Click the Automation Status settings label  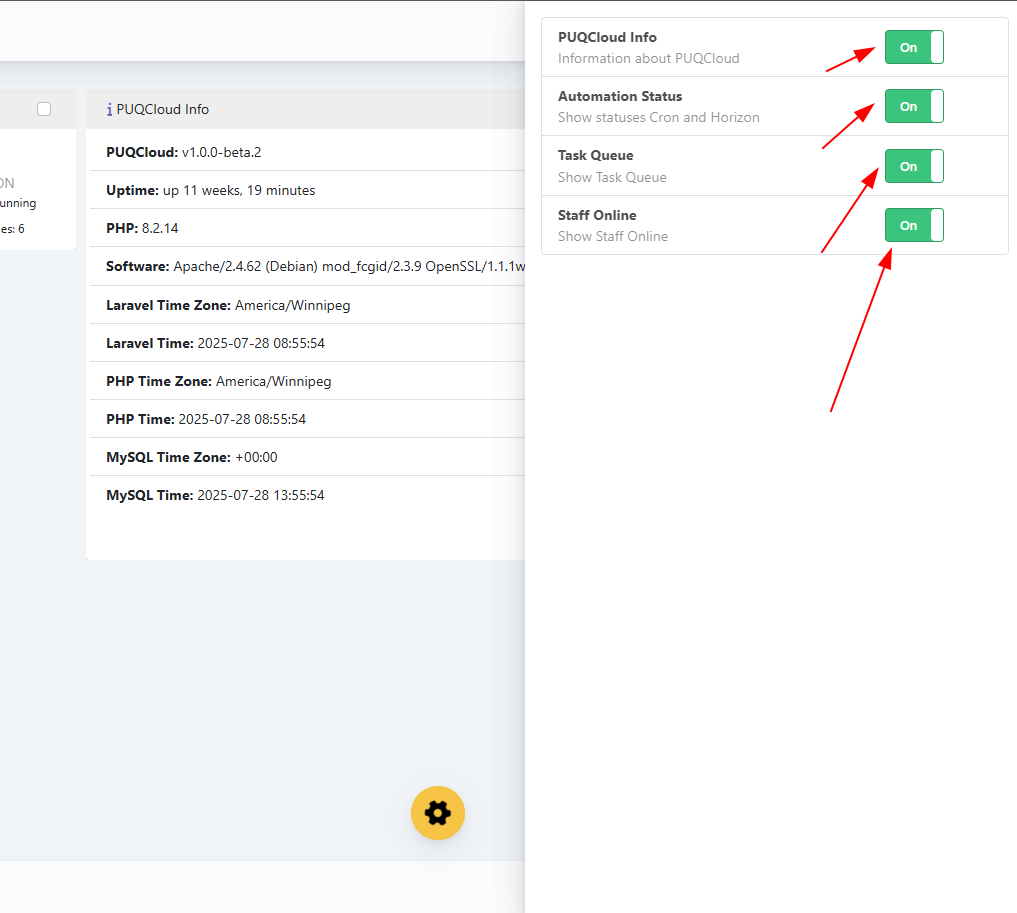(620, 97)
